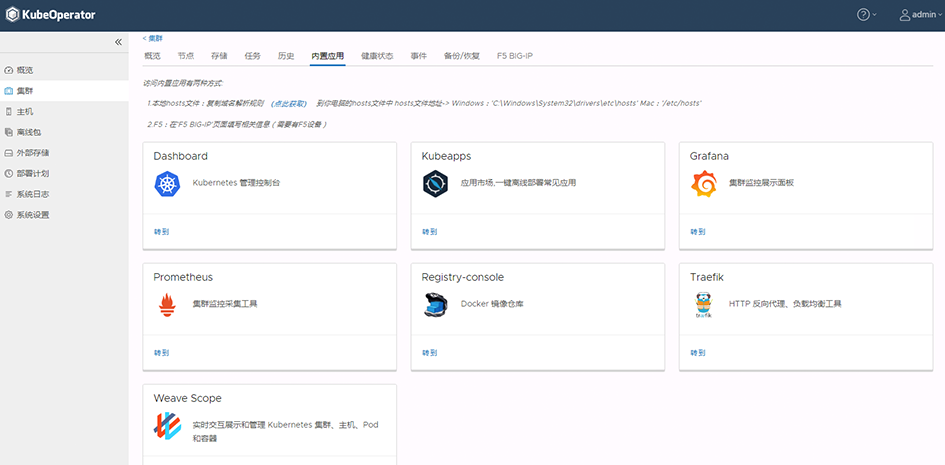This screenshot has height=465, width=945.
Task: Click the 主机 sidebar icon
Action: (8, 111)
